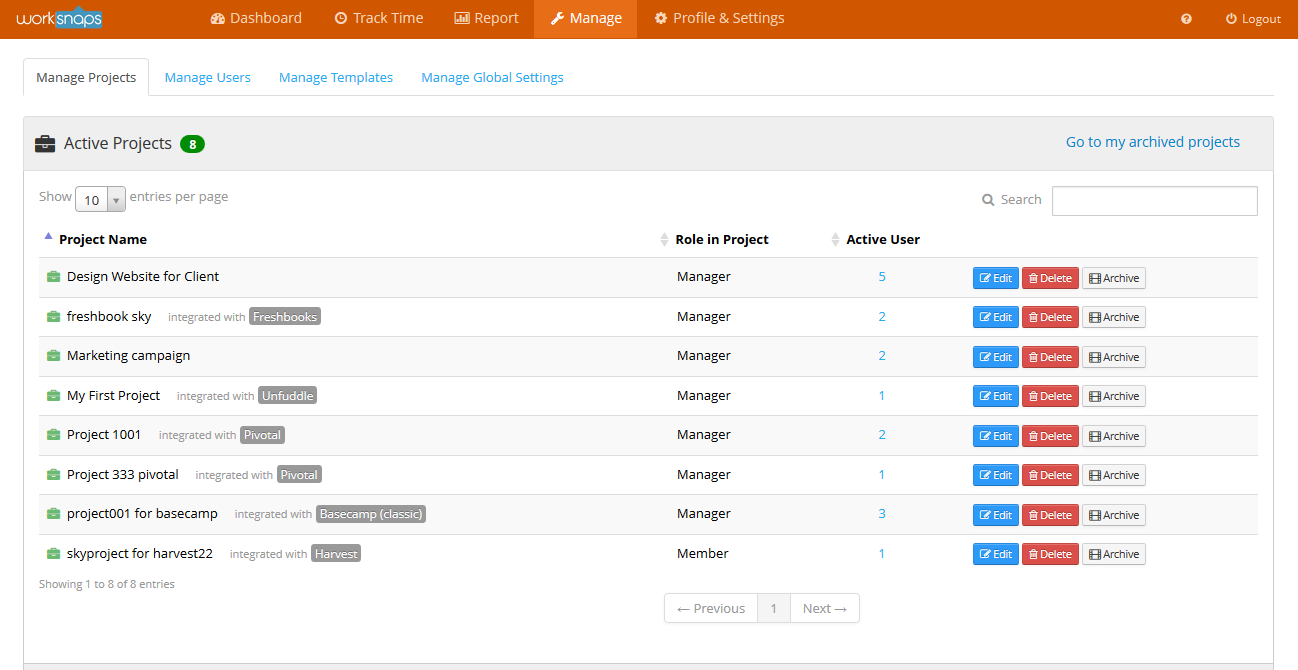Screen dimensions: 1298x670
Task: Click the active user count for Design Website
Action: pos(881,276)
